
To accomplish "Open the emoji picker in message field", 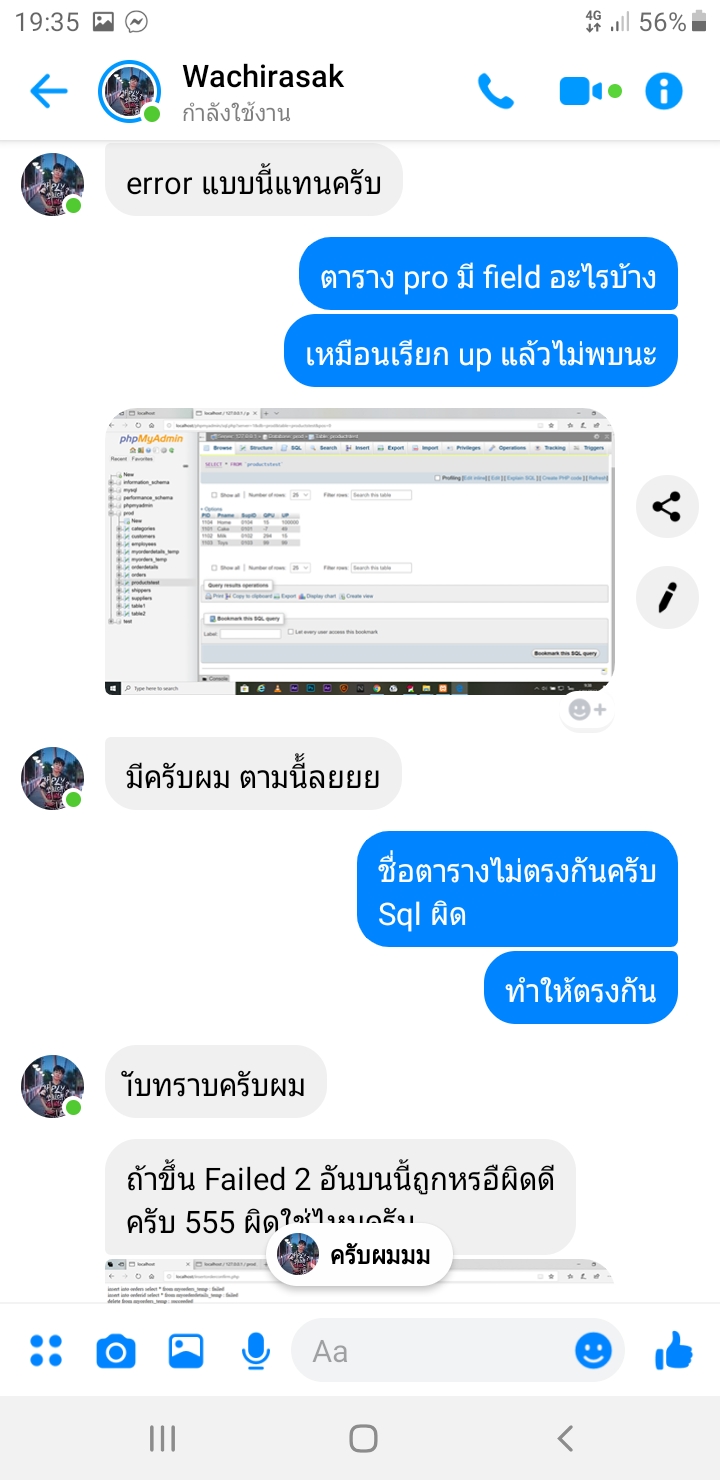I will click(594, 1351).
